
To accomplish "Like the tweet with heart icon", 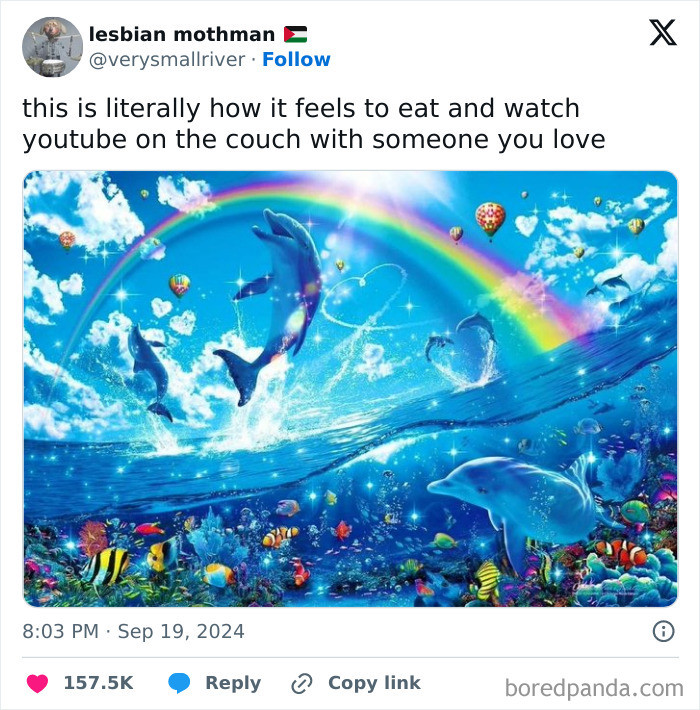I will point(38,683).
